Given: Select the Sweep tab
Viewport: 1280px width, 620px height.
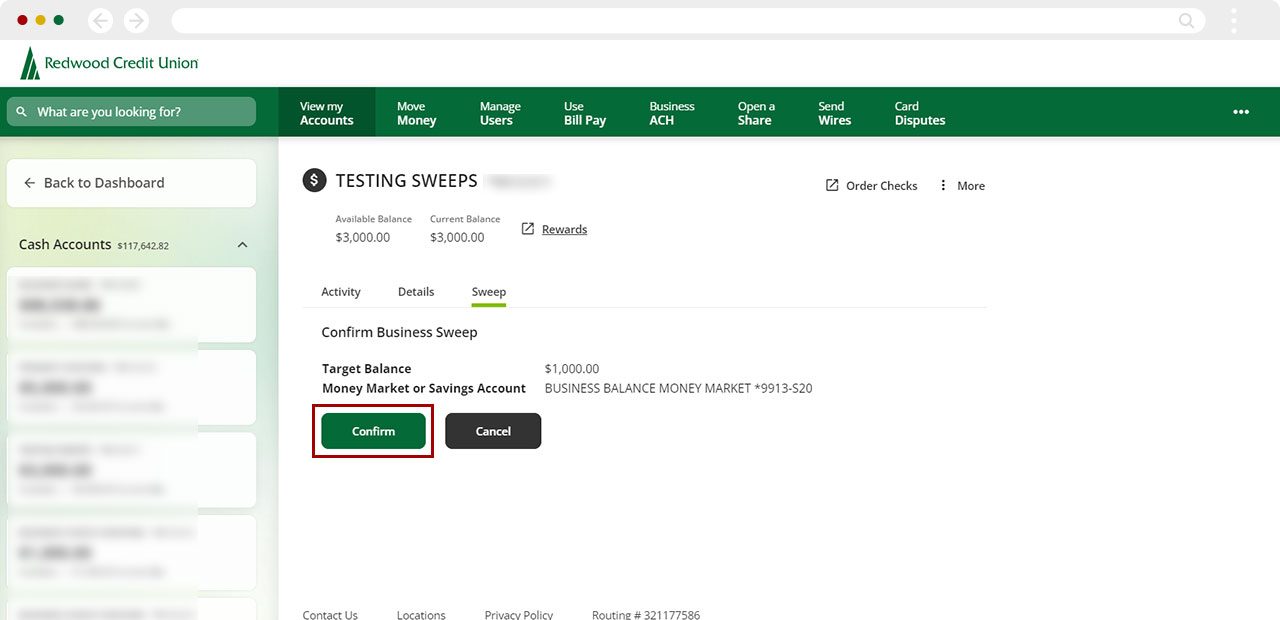Looking at the screenshot, I should click(x=489, y=292).
